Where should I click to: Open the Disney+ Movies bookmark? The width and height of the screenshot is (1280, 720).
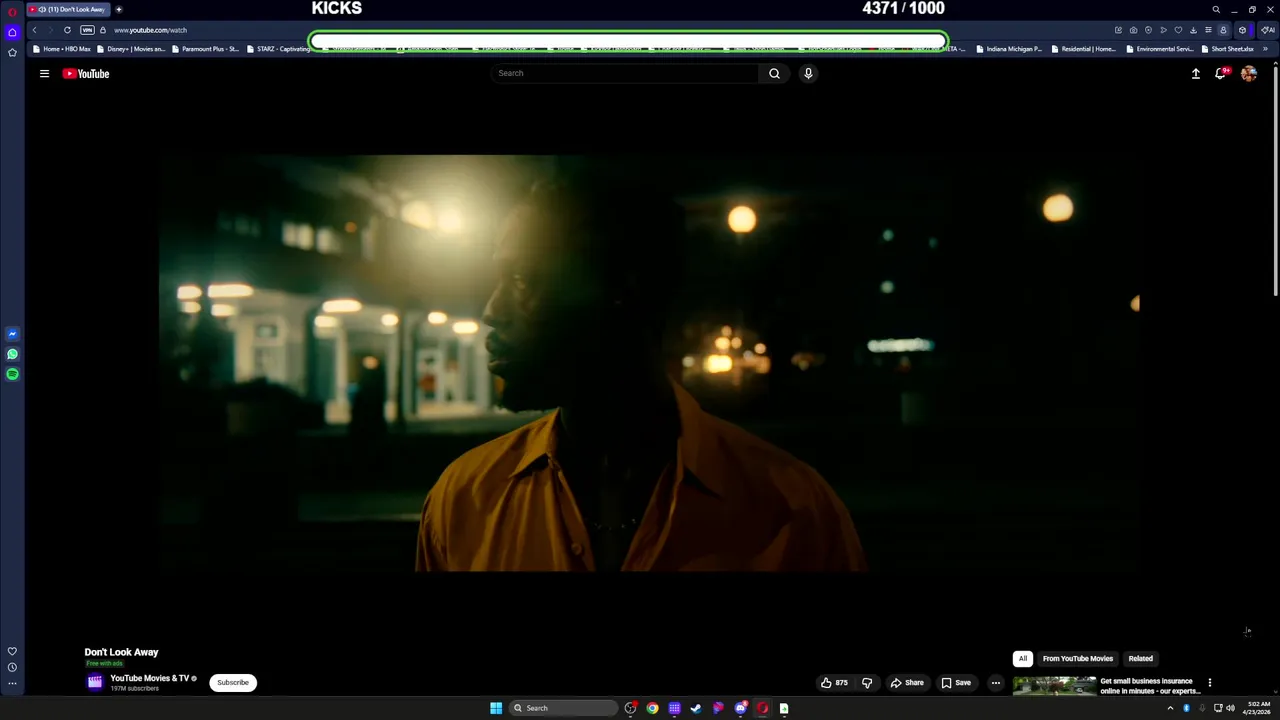[130, 49]
